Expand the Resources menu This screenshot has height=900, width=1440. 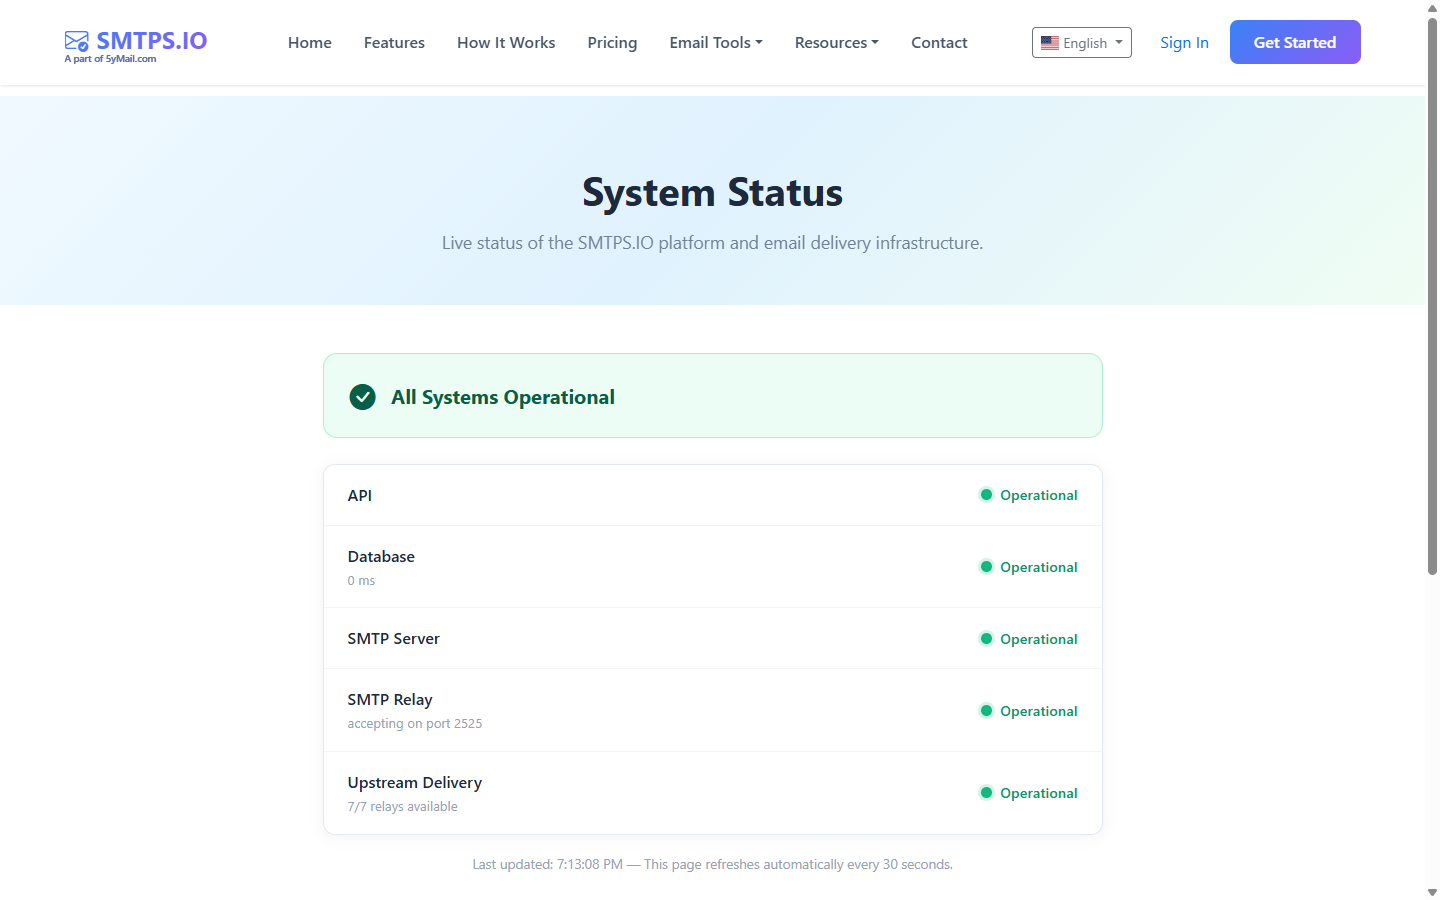point(837,42)
